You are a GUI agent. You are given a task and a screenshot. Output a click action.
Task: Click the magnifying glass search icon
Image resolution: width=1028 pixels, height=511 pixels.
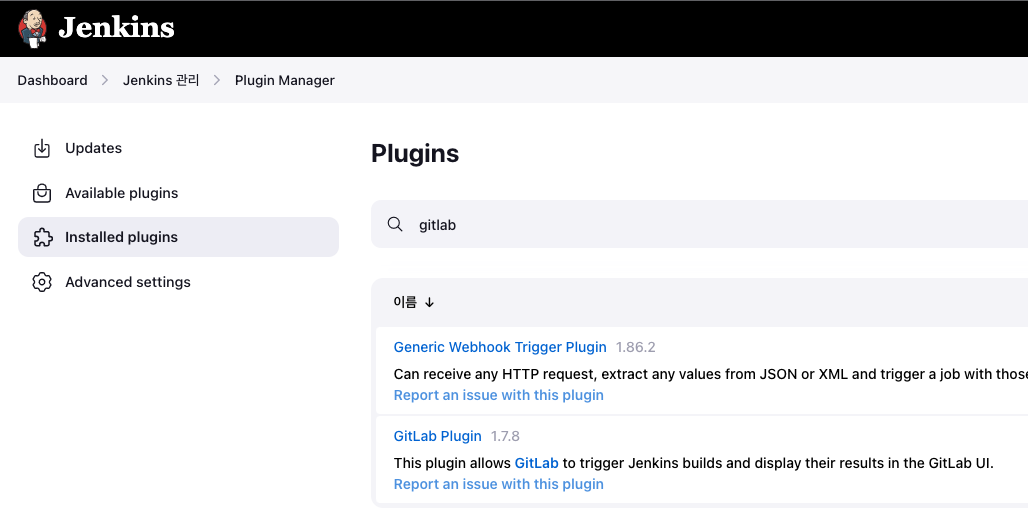[395, 225]
